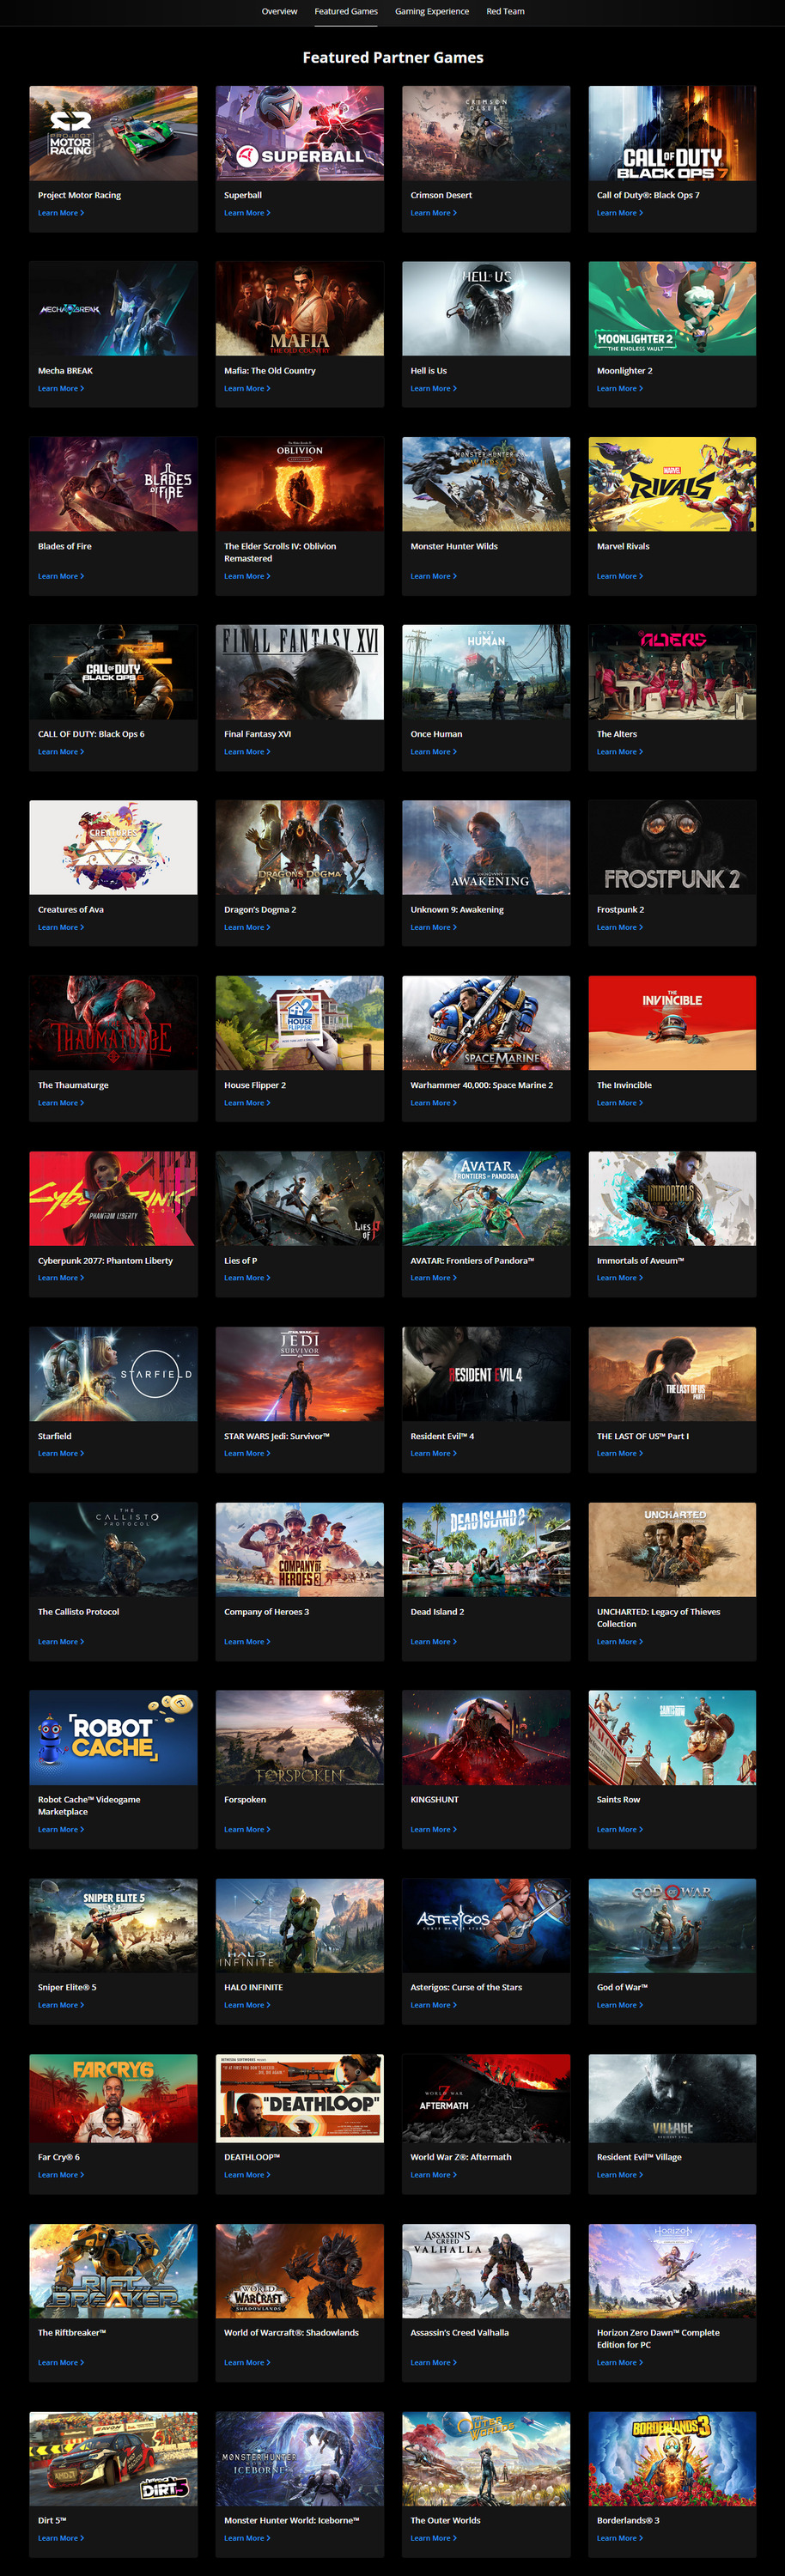Select the Superball game artwork
This screenshot has height=2576, width=785.
pyautogui.click(x=300, y=133)
